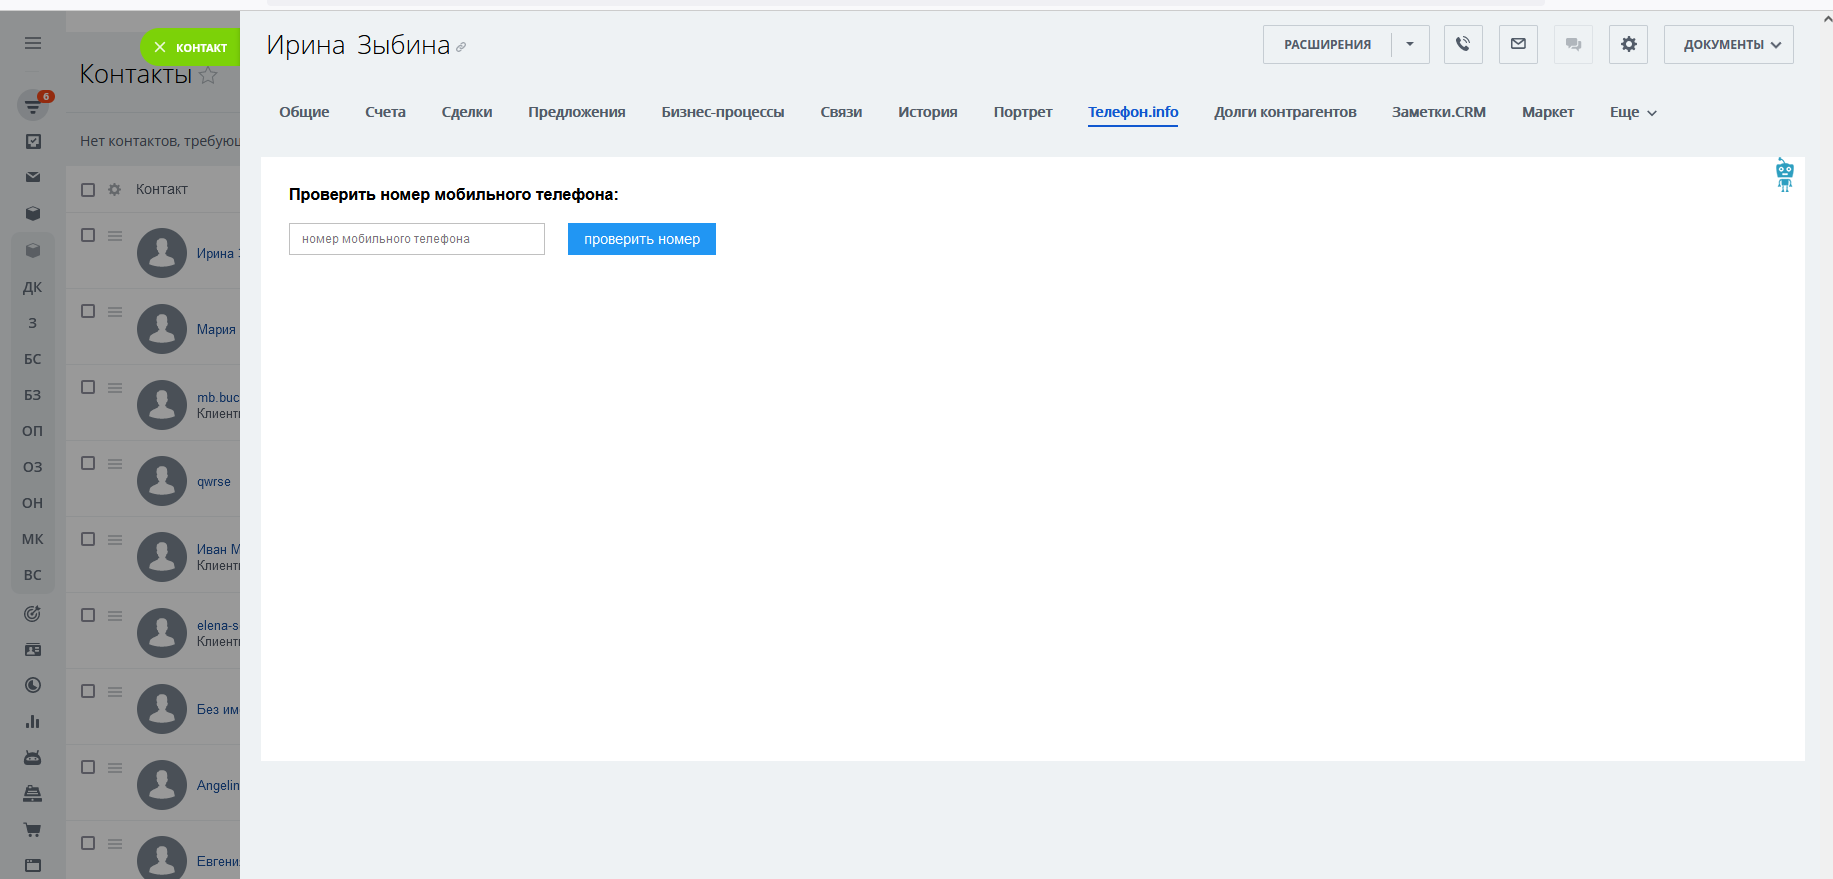Open the ДОКУМЕНТЫ dropdown
Viewport: 1833px width, 879px height.
point(1728,44)
